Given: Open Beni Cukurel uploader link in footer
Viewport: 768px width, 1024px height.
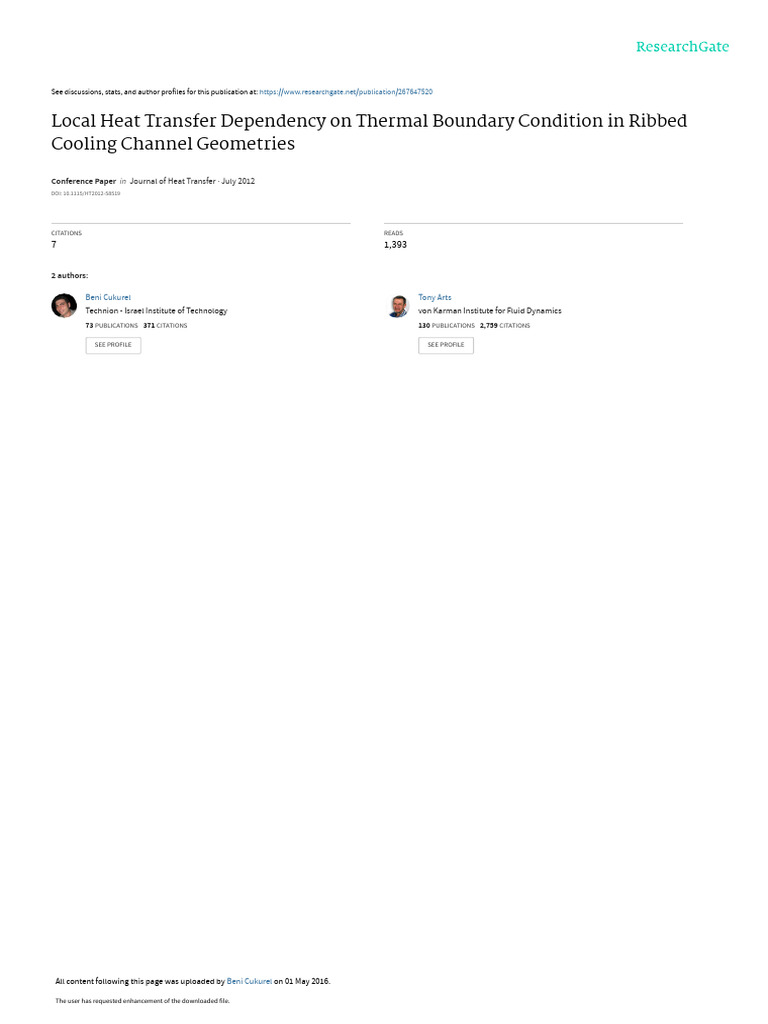Looking at the screenshot, I should click(249, 981).
